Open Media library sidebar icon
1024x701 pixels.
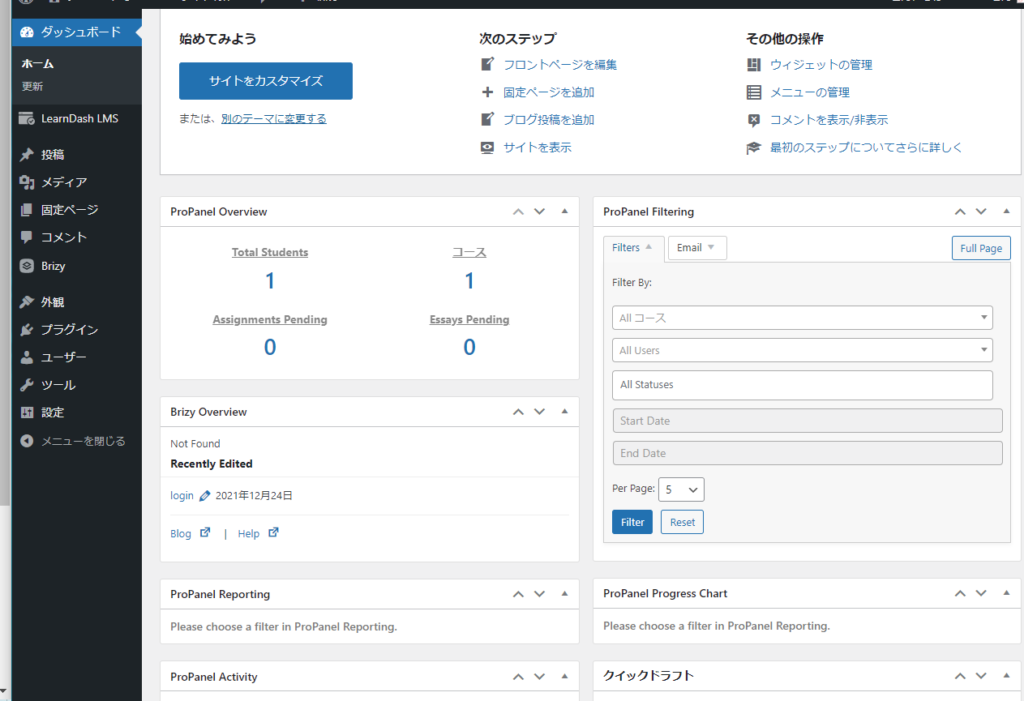point(26,182)
